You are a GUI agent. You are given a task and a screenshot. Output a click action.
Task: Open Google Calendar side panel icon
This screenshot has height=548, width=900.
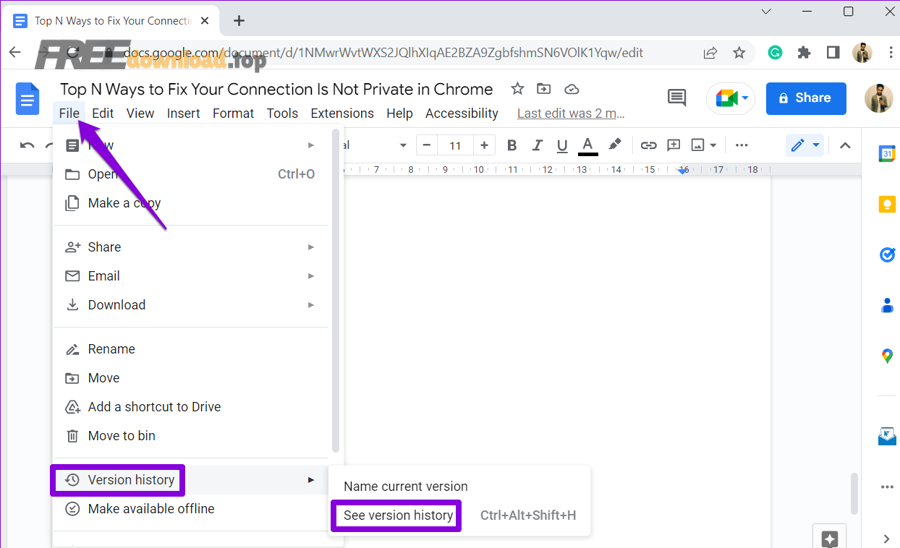pyautogui.click(x=887, y=154)
